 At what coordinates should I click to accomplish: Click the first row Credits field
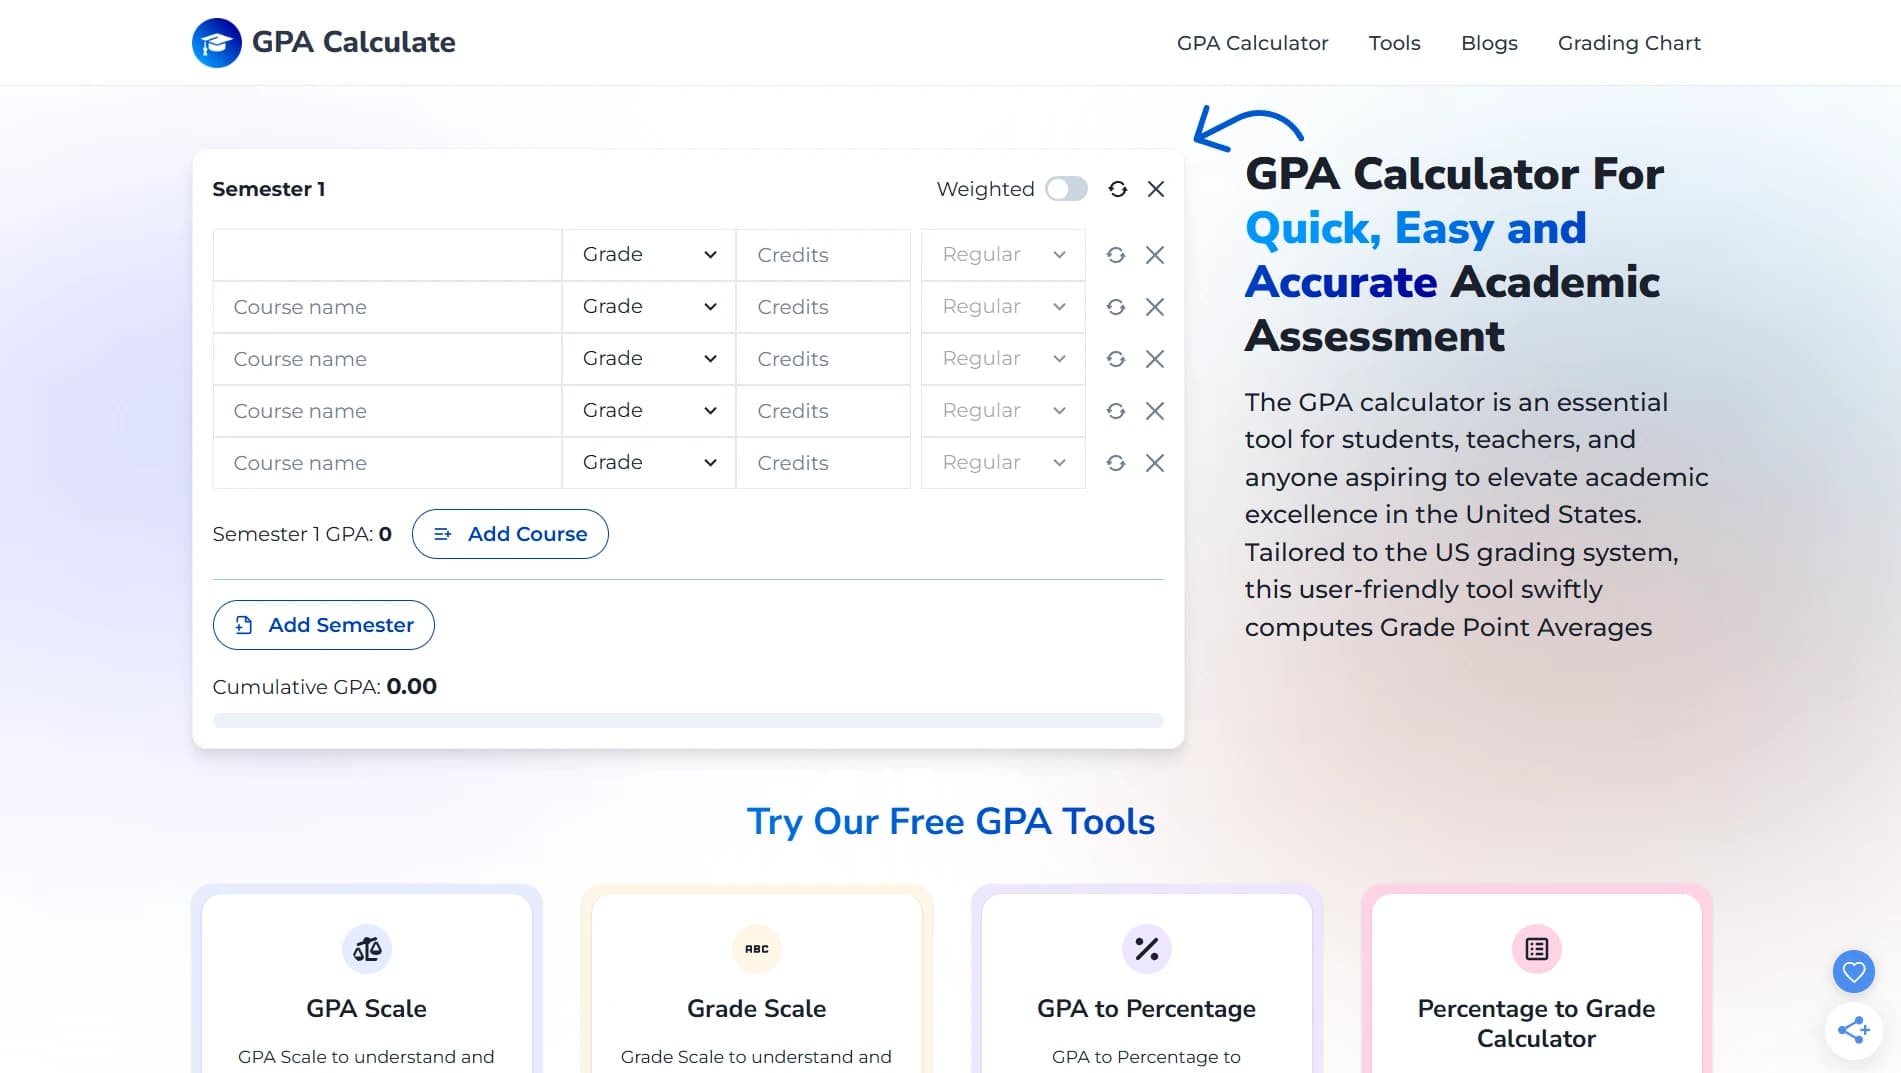tap(823, 255)
